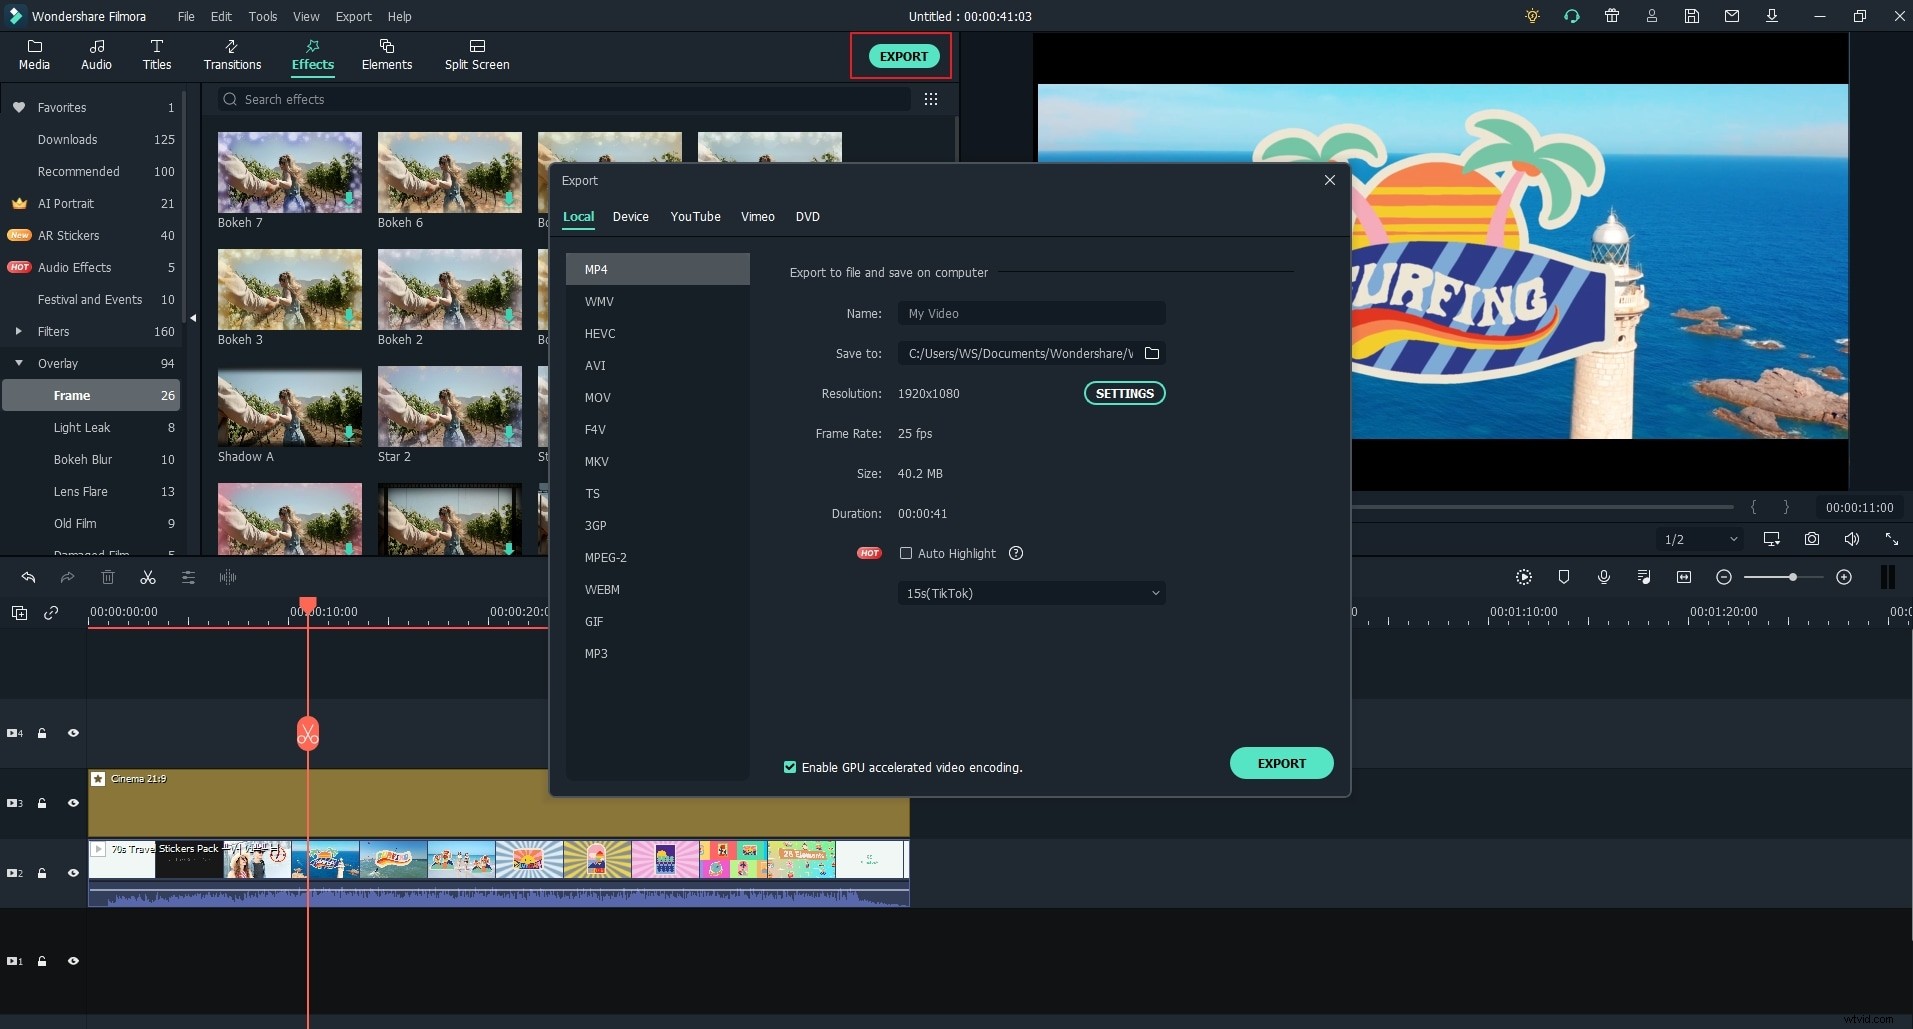The height and width of the screenshot is (1029, 1913).
Task: Enable Auto Highlight
Action: (x=906, y=553)
